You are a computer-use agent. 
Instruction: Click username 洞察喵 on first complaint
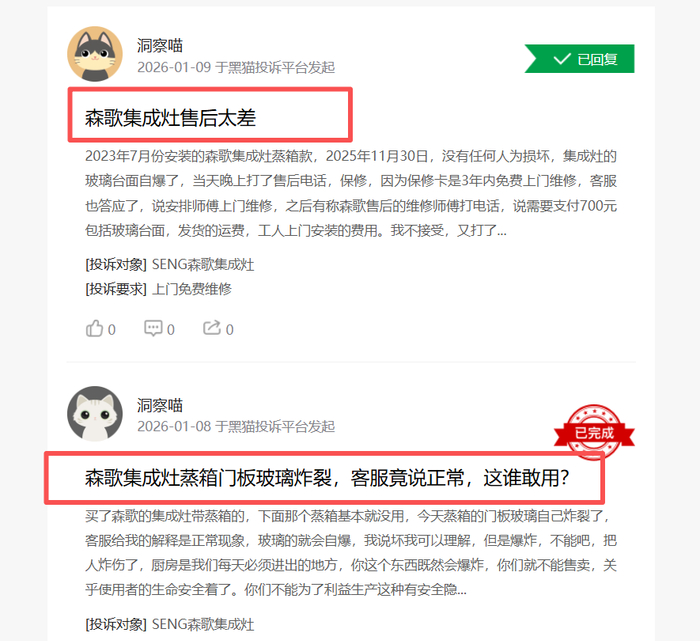[160, 46]
